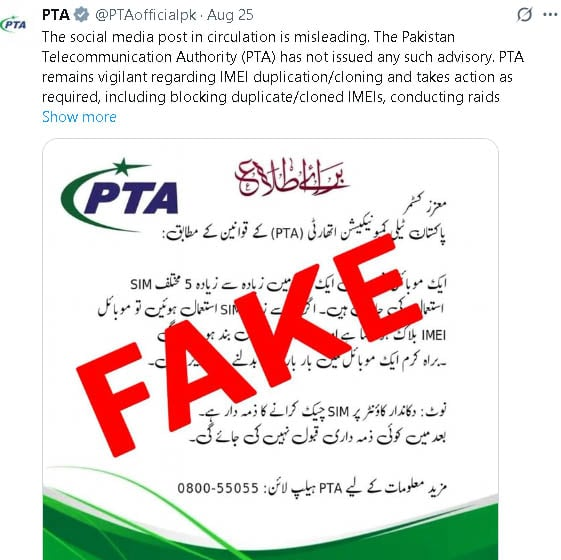Click the PTA logo inside the attached notice
561x560 pixels.
pyautogui.click(x=120, y=194)
